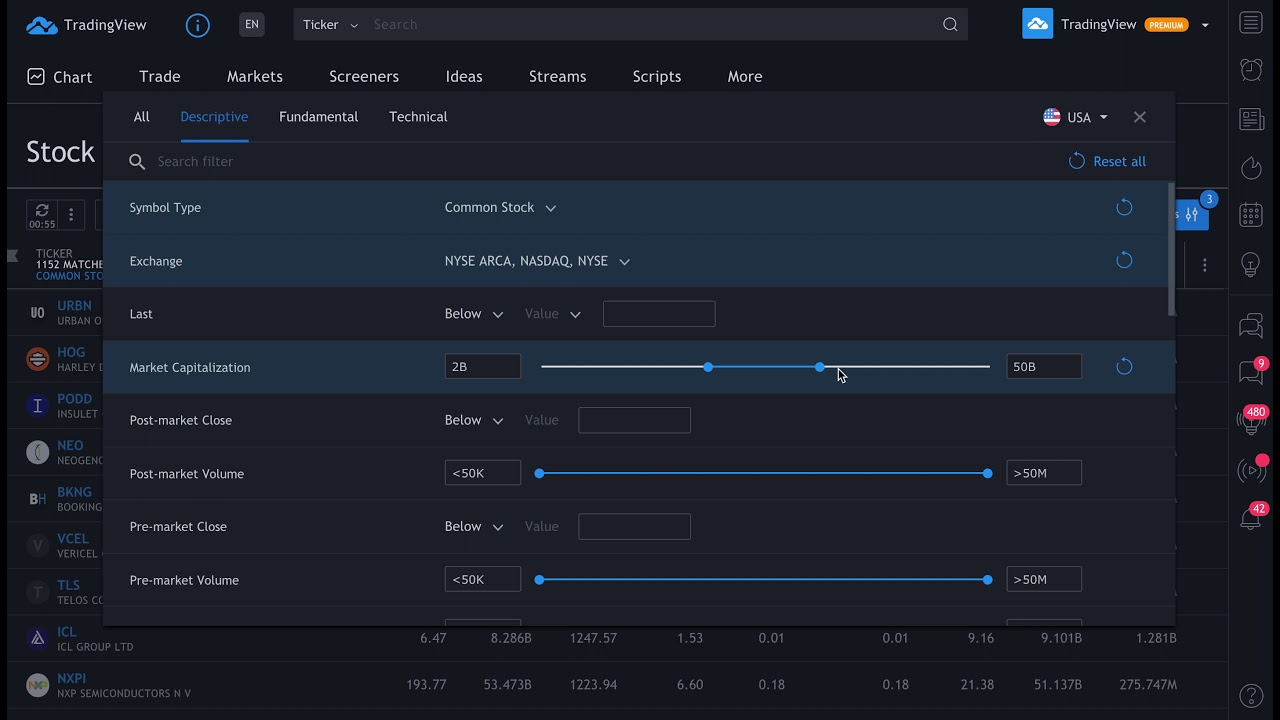
Task: Switch to the All filters tab
Action: pos(142,117)
